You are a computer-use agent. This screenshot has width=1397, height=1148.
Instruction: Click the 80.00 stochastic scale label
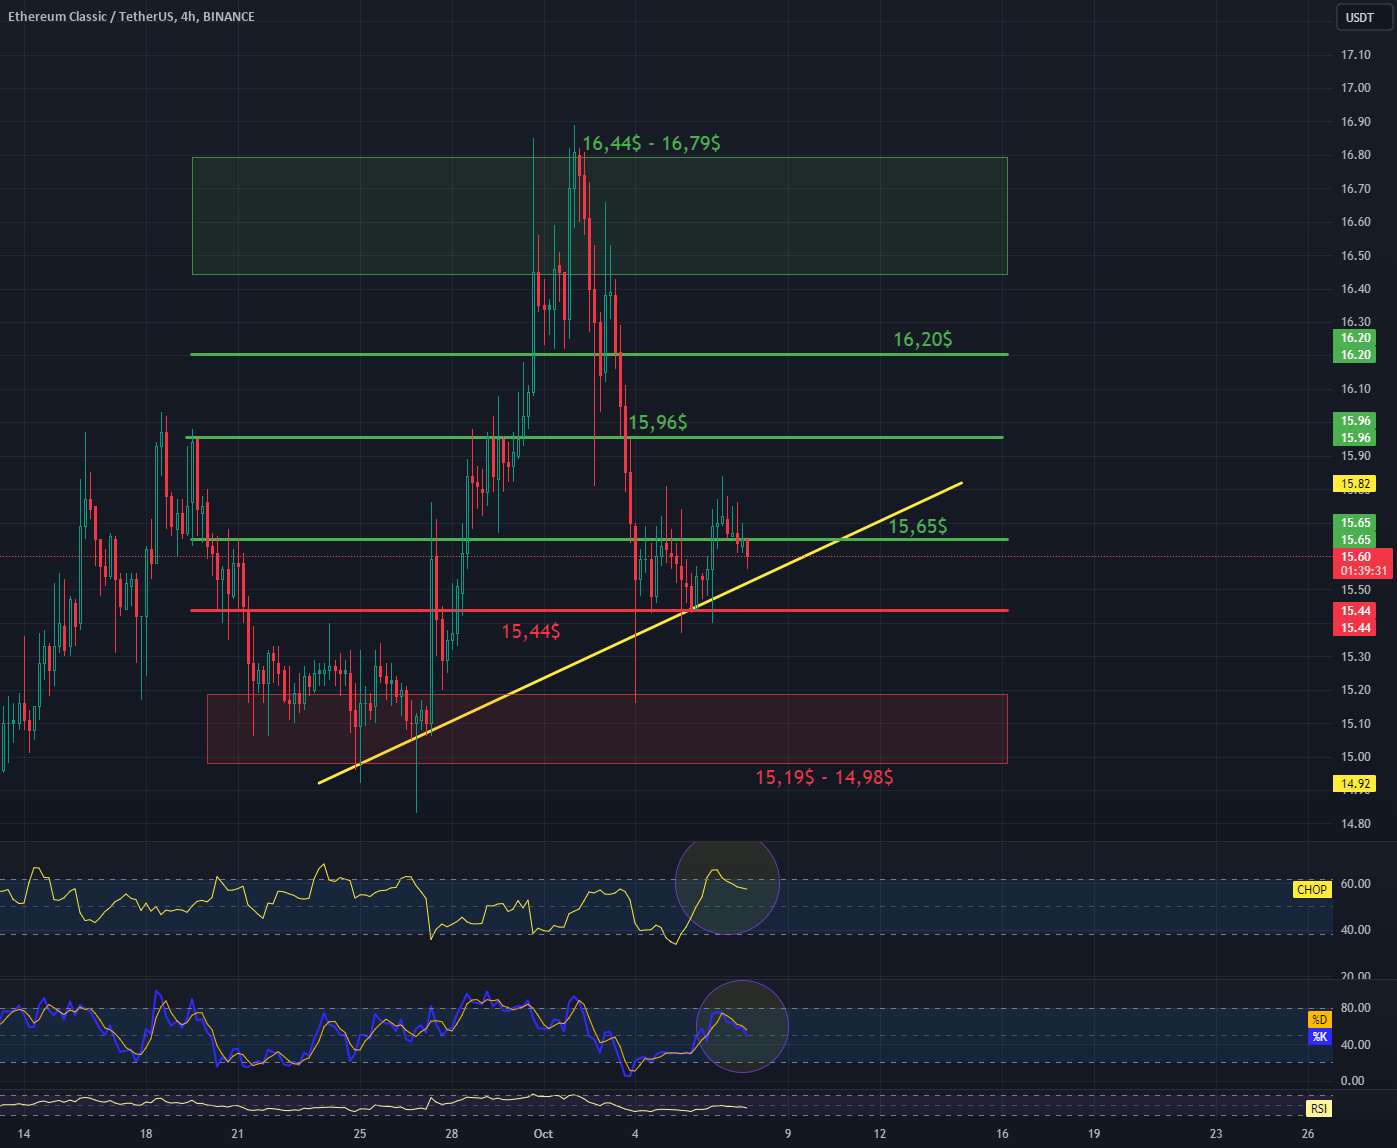[1356, 1008]
